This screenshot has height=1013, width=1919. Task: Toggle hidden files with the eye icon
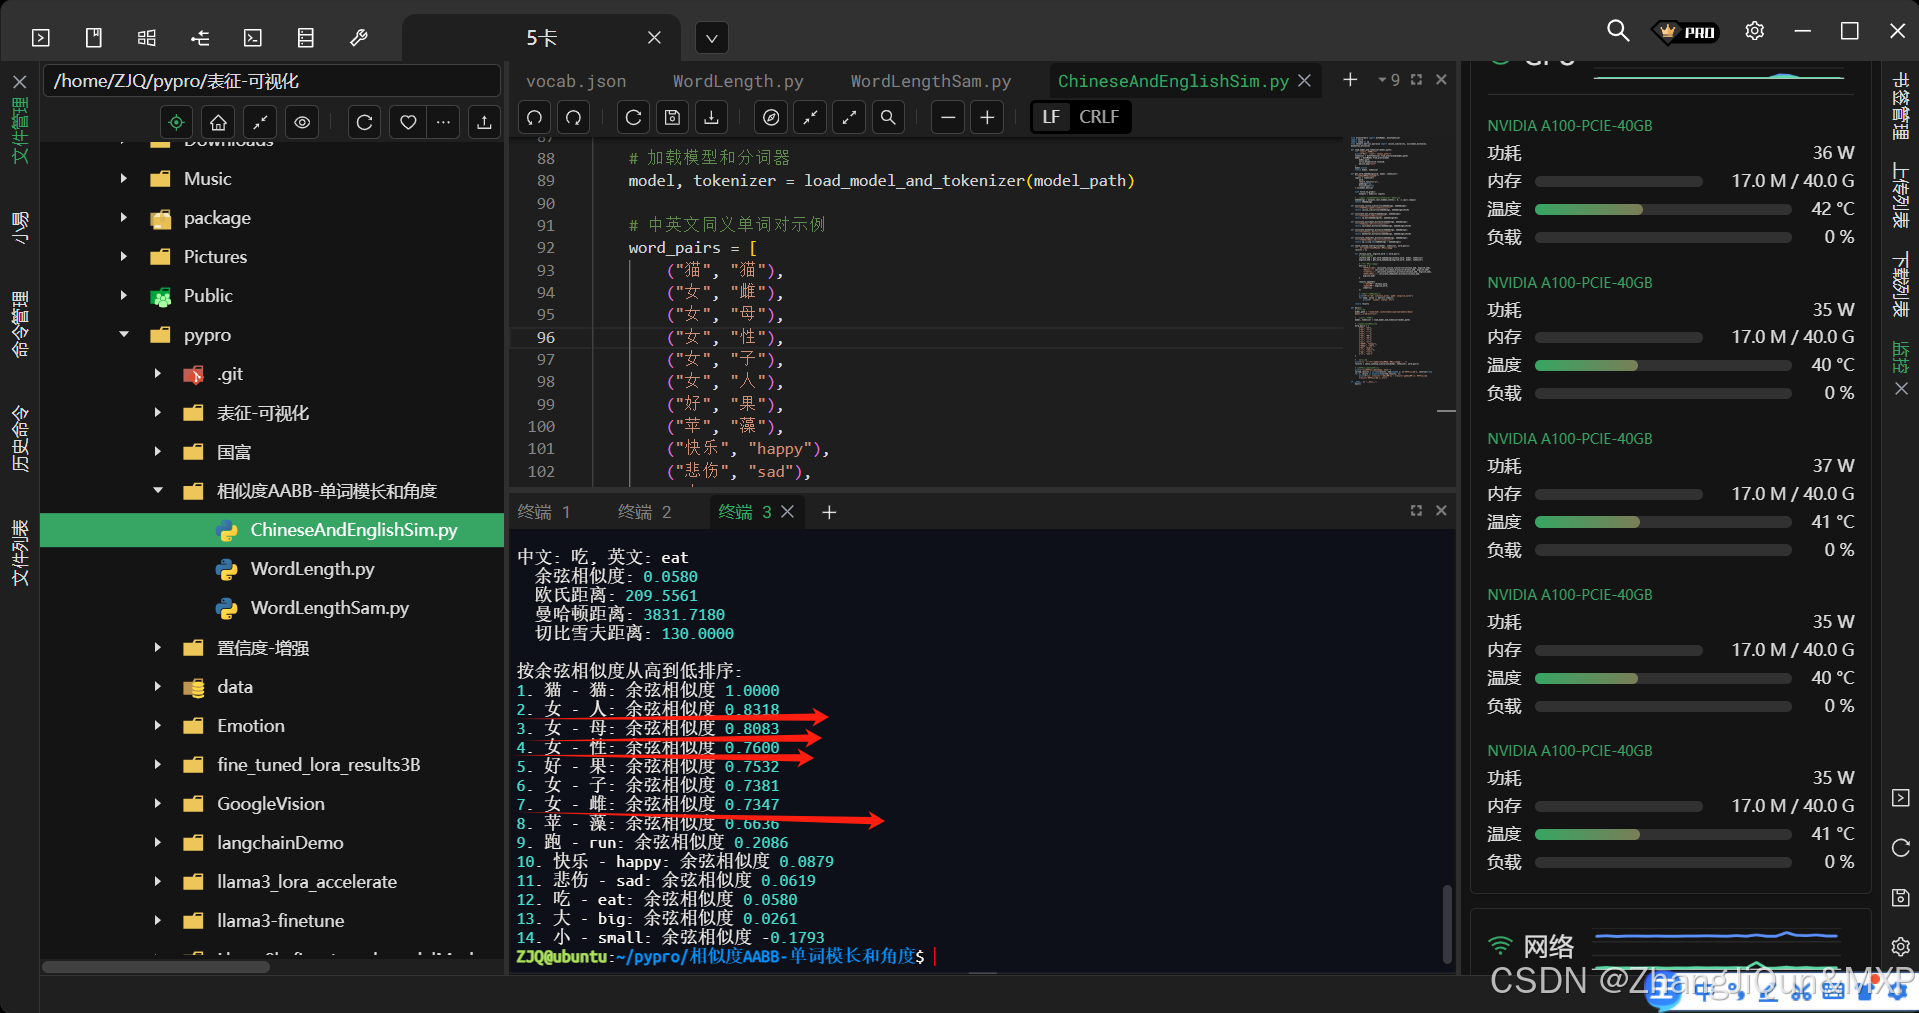(x=302, y=122)
